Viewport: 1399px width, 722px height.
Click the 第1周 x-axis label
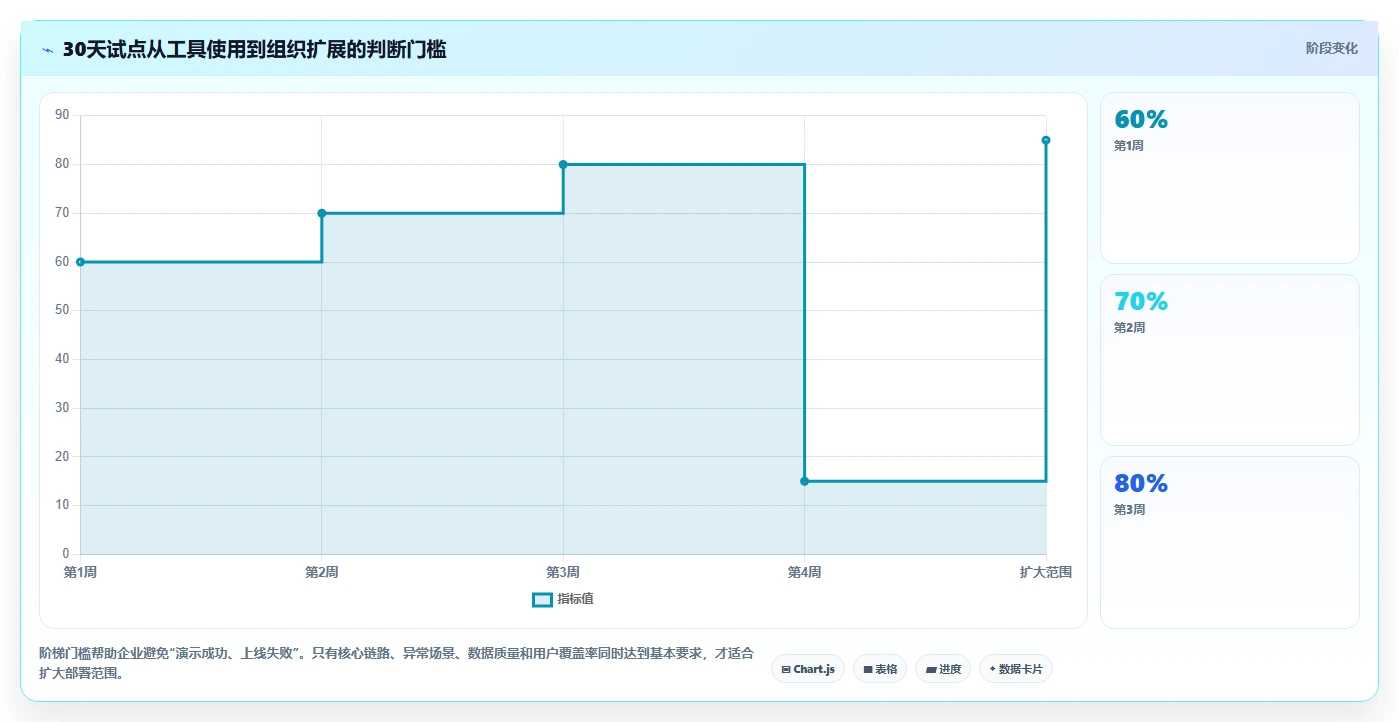pos(80,572)
